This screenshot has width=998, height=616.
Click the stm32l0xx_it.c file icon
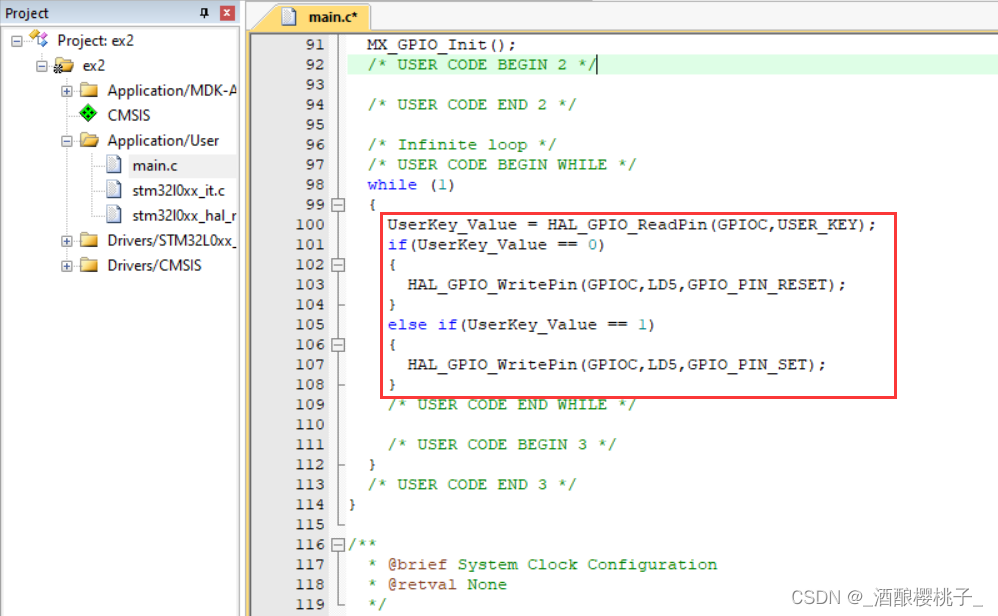pos(114,189)
